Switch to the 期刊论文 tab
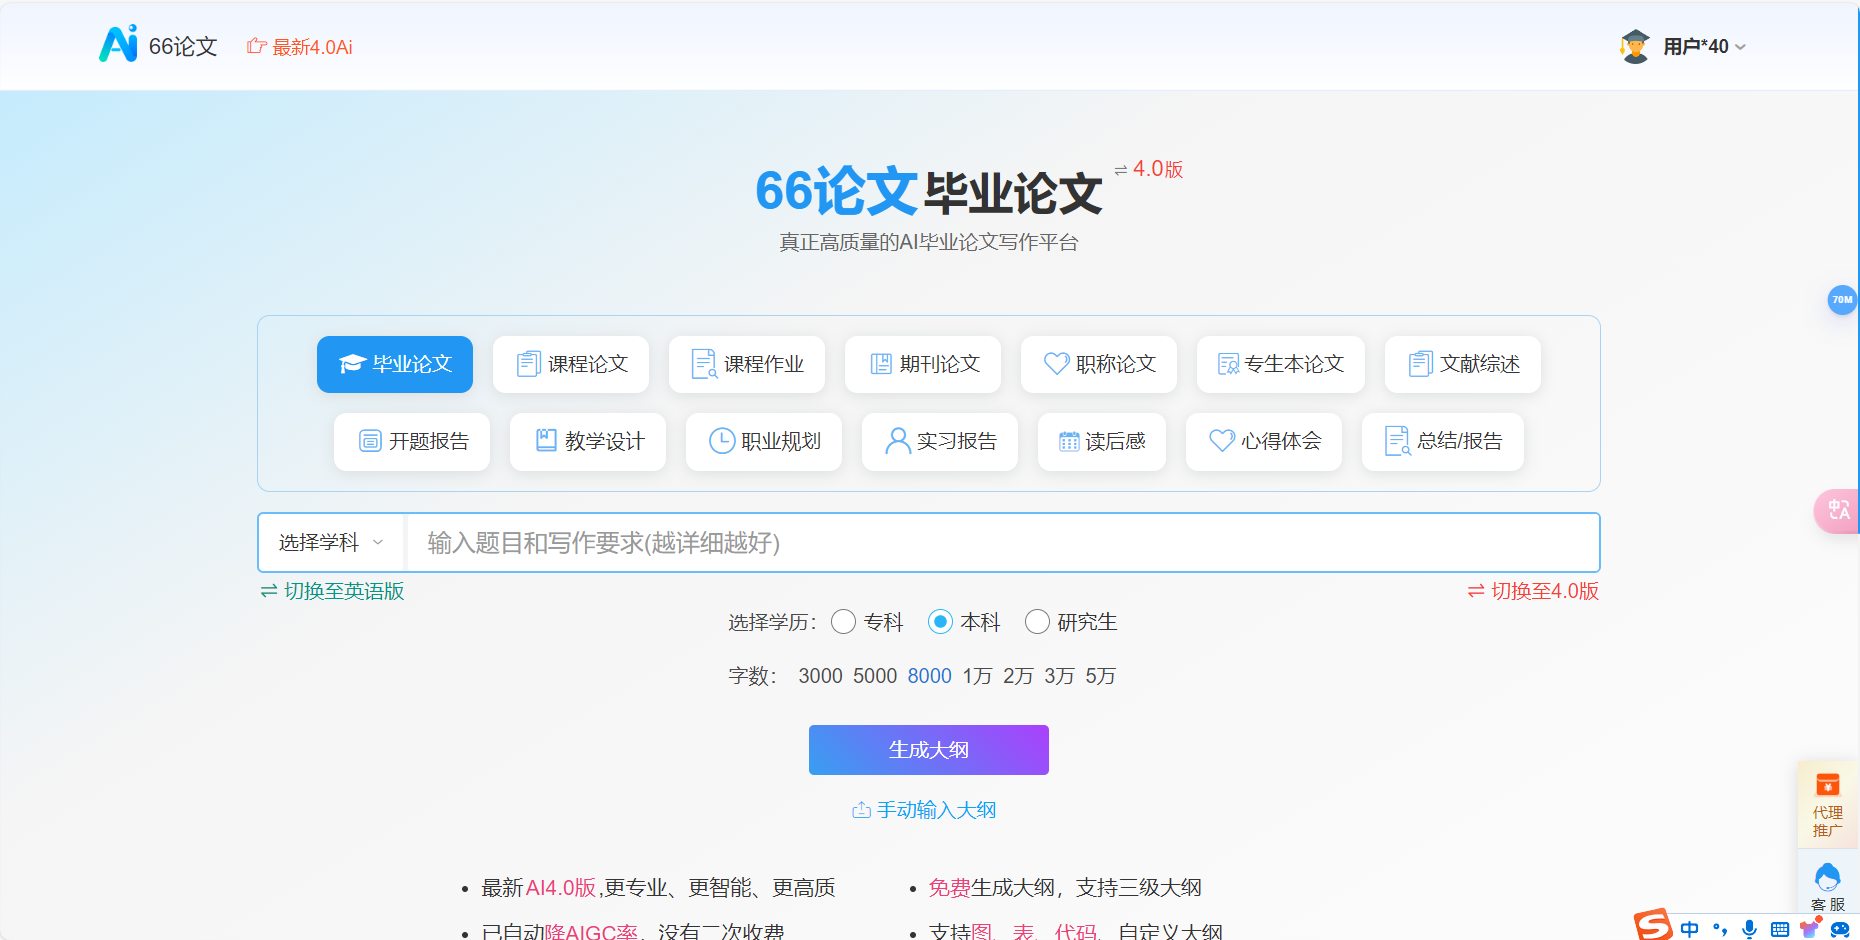Screen dimensions: 1860x940 click(922, 364)
